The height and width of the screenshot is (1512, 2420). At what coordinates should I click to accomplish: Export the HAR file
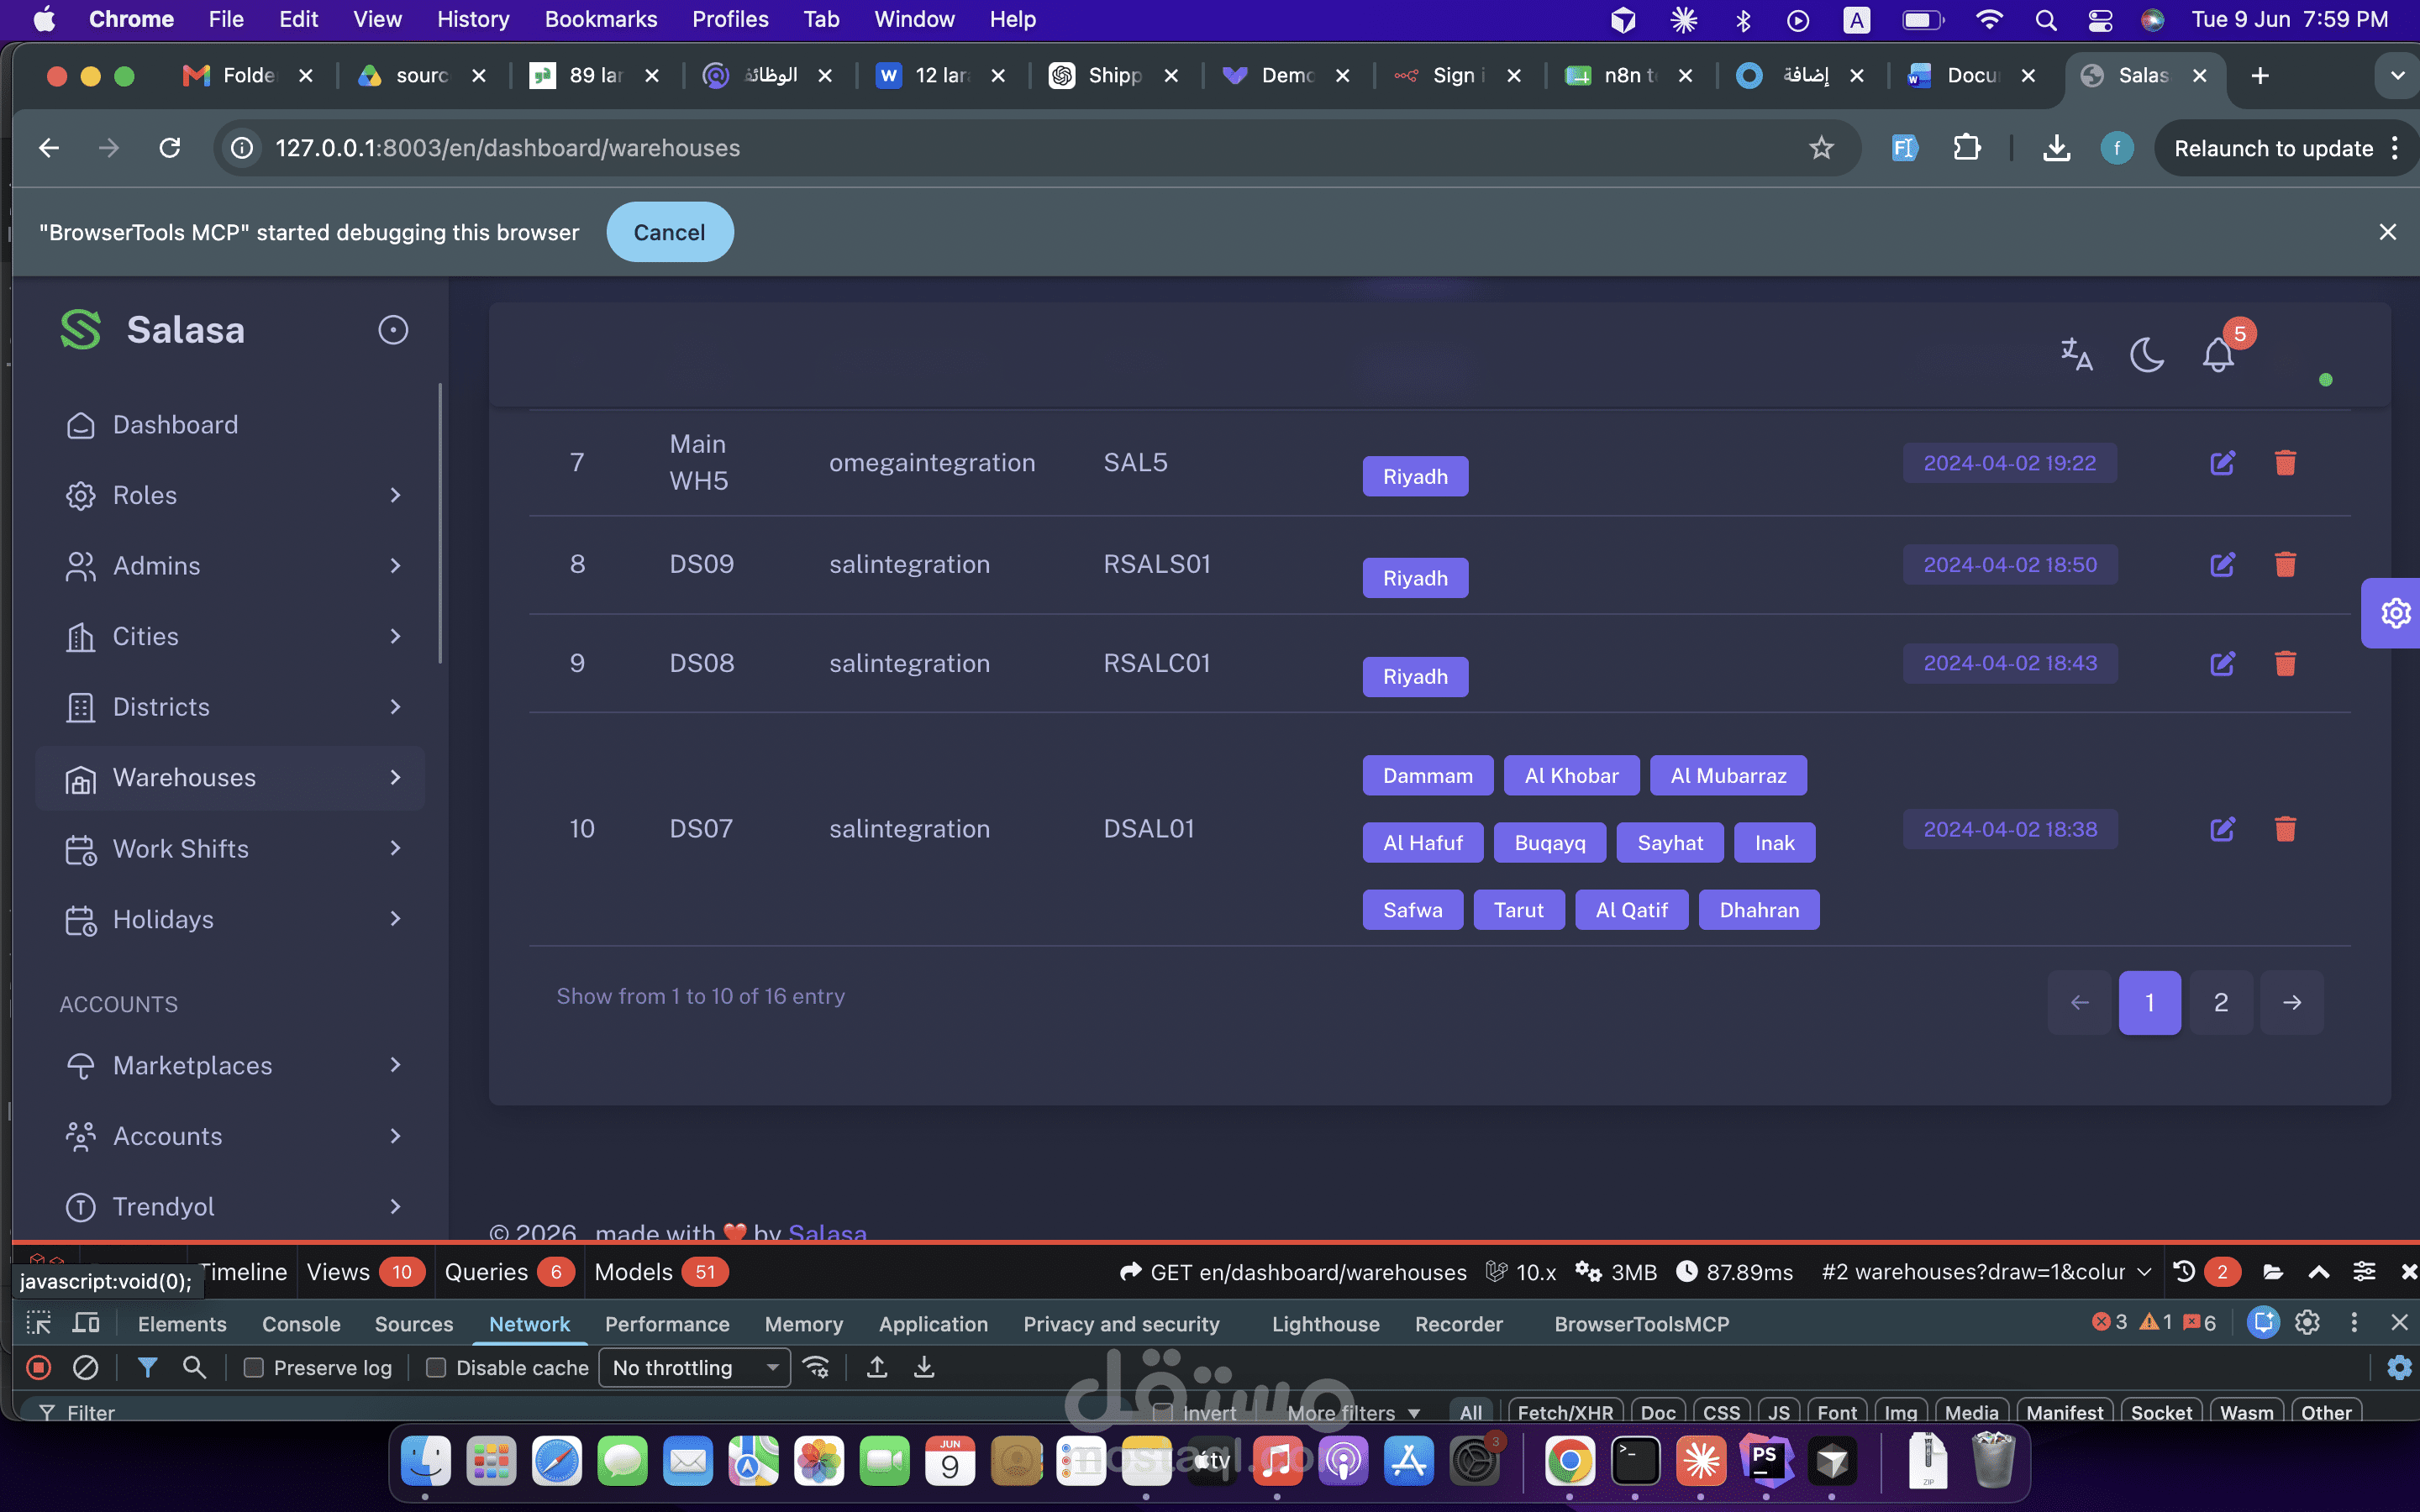pyautogui.click(x=924, y=1367)
